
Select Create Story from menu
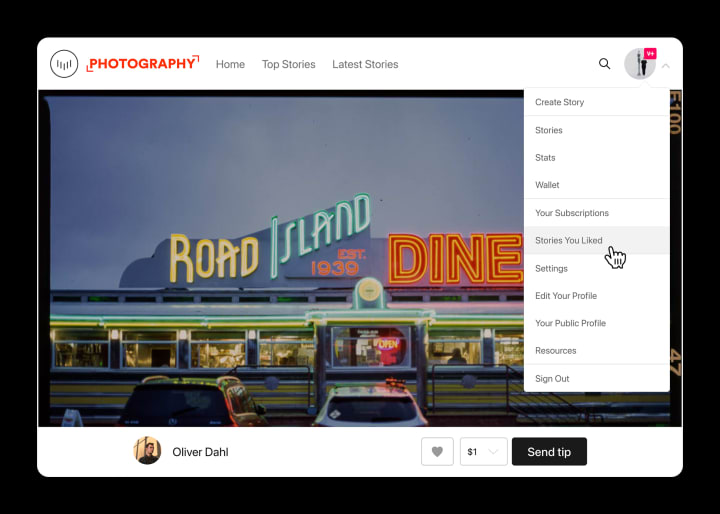pos(596,102)
